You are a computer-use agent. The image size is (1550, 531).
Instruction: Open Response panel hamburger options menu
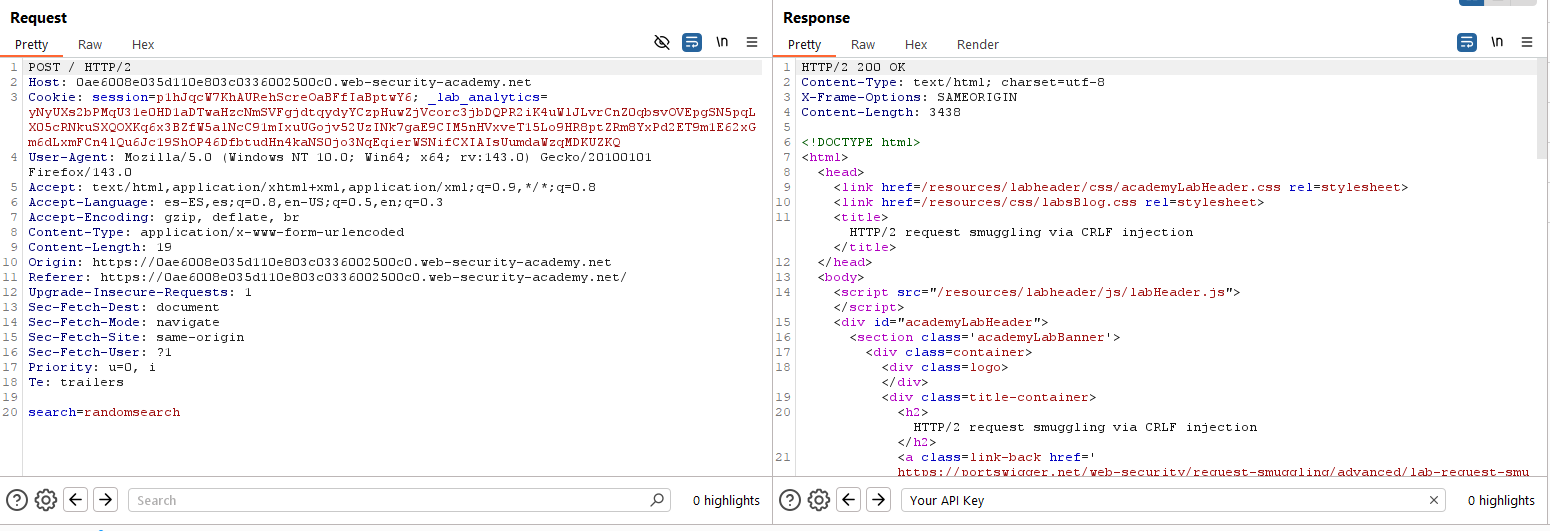point(1526,42)
